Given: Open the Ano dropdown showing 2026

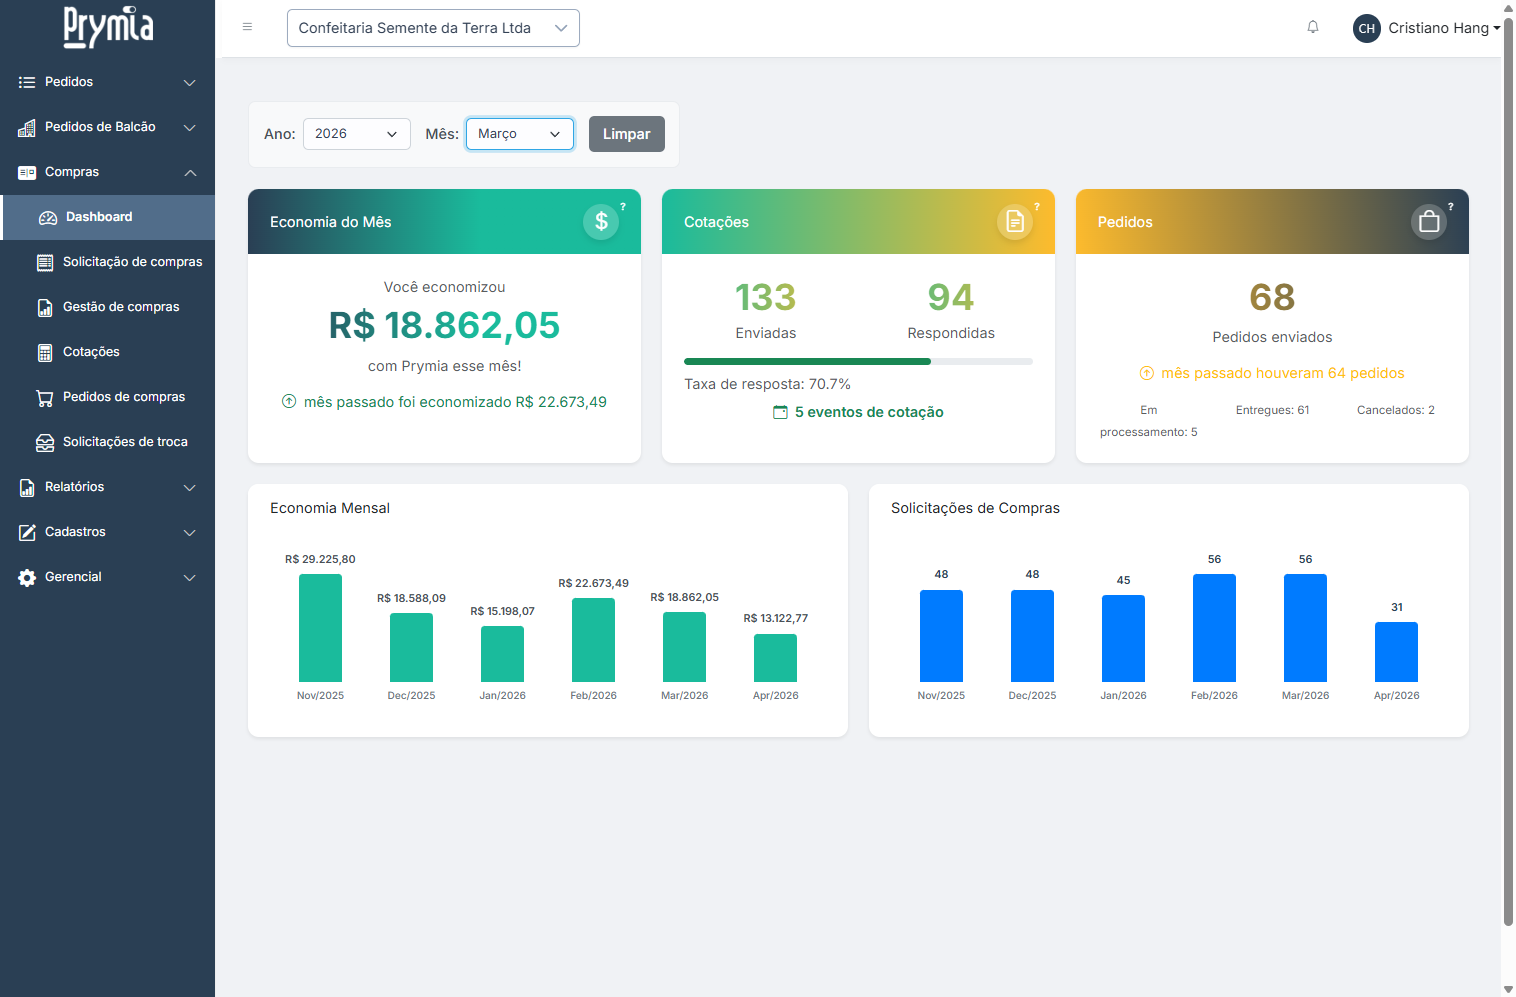Looking at the screenshot, I should coord(356,133).
